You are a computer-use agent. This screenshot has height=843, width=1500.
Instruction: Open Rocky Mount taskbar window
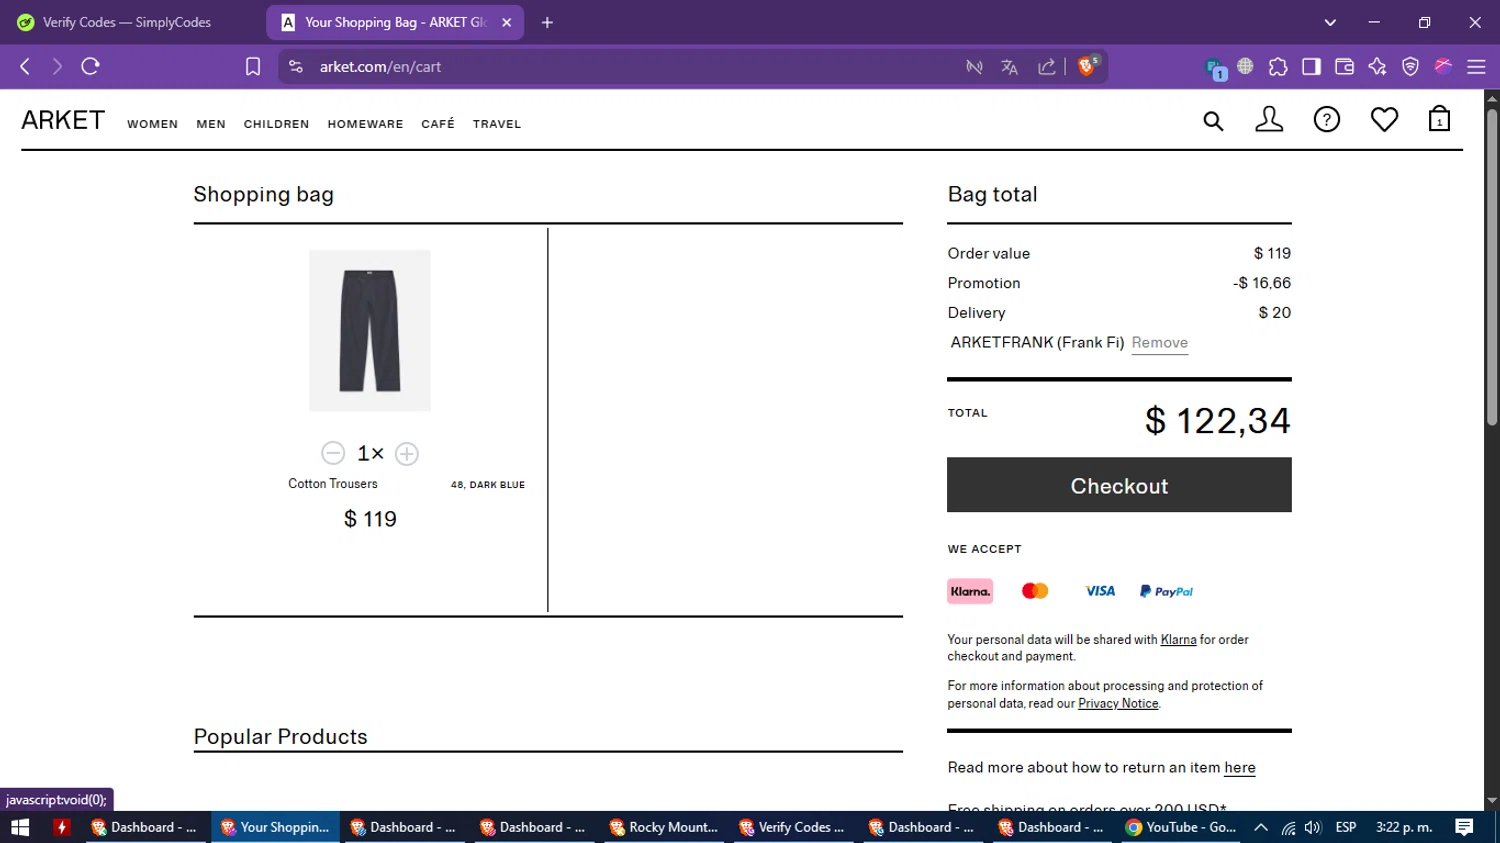(x=665, y=827)
